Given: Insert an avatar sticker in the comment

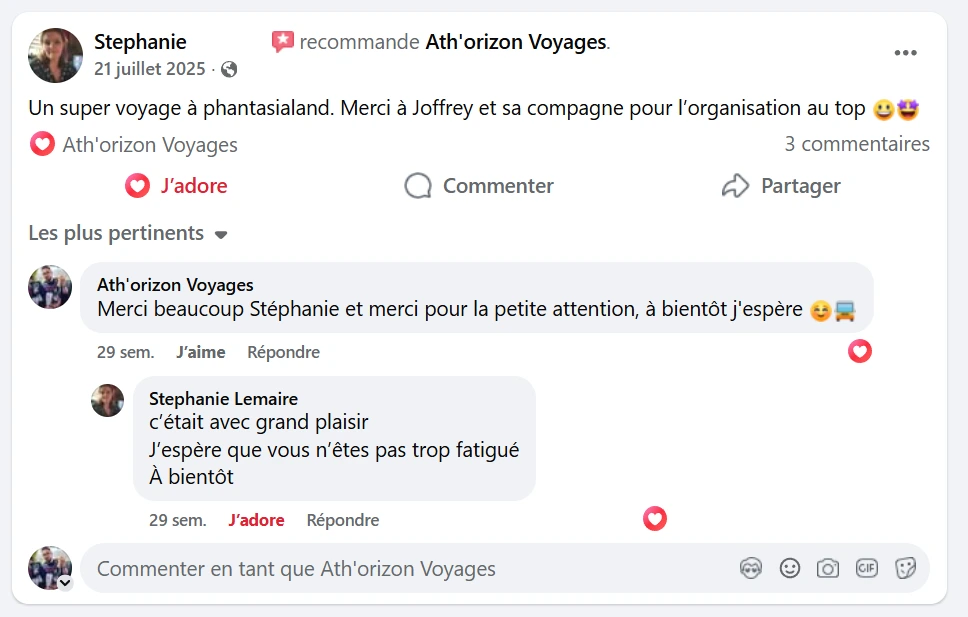Looking at the screenshot, I should point(751,569).
